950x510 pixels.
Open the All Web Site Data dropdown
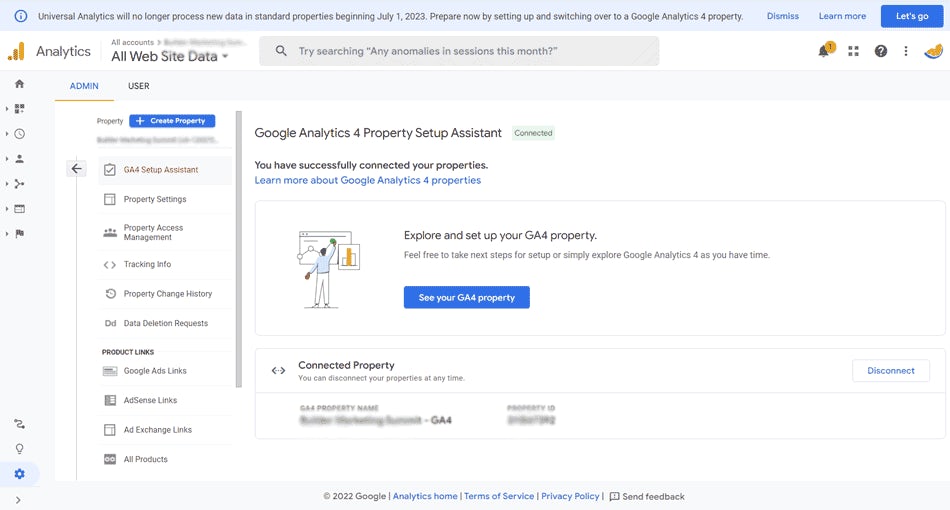pos(170,56)
